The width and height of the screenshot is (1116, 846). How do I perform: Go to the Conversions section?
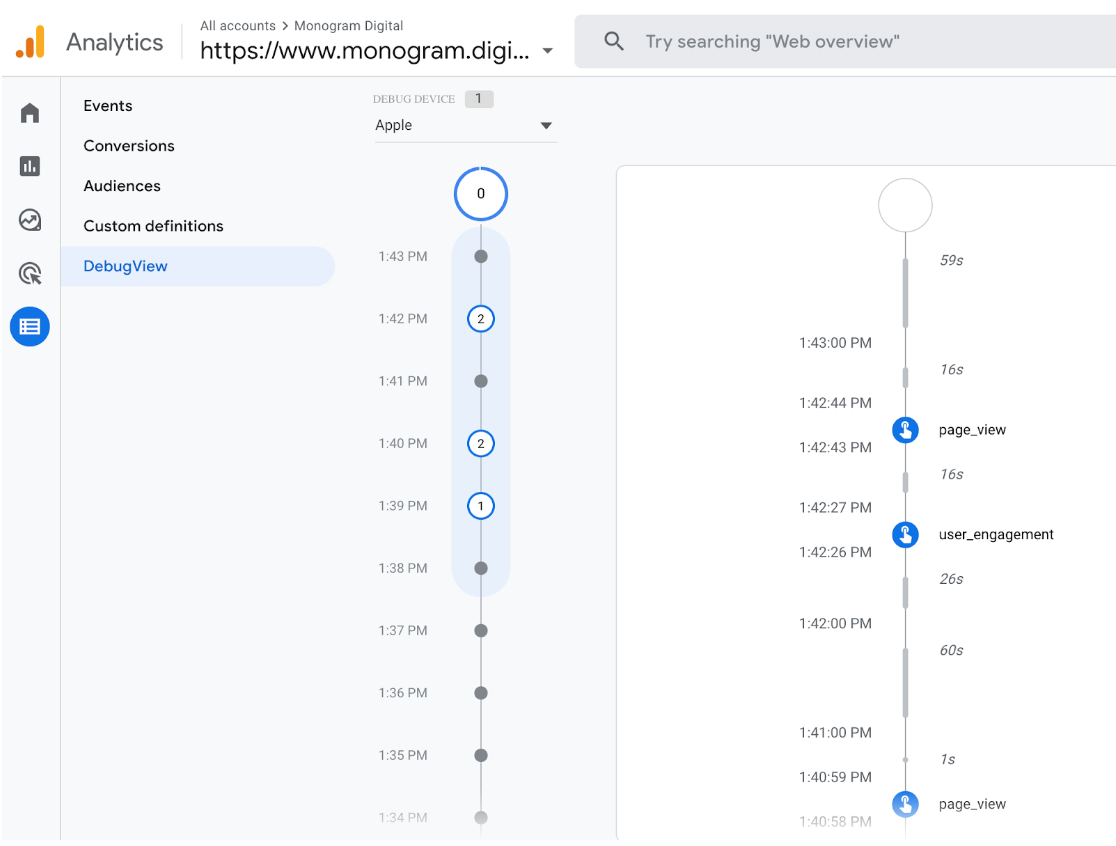(x=129, y=146)
